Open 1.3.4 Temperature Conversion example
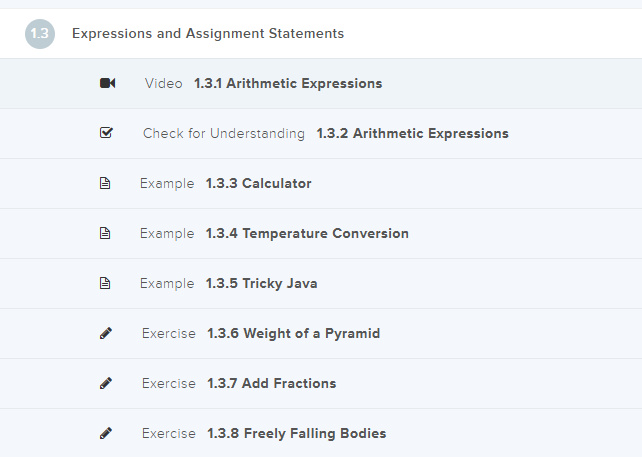642x457 pixels. tap(307, 234)
